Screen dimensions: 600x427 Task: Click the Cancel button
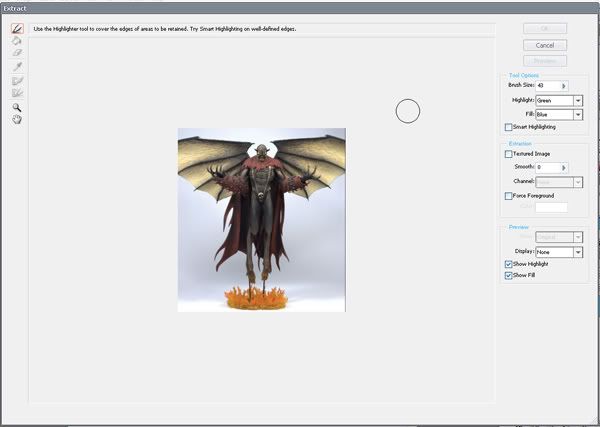click(544, 45)
